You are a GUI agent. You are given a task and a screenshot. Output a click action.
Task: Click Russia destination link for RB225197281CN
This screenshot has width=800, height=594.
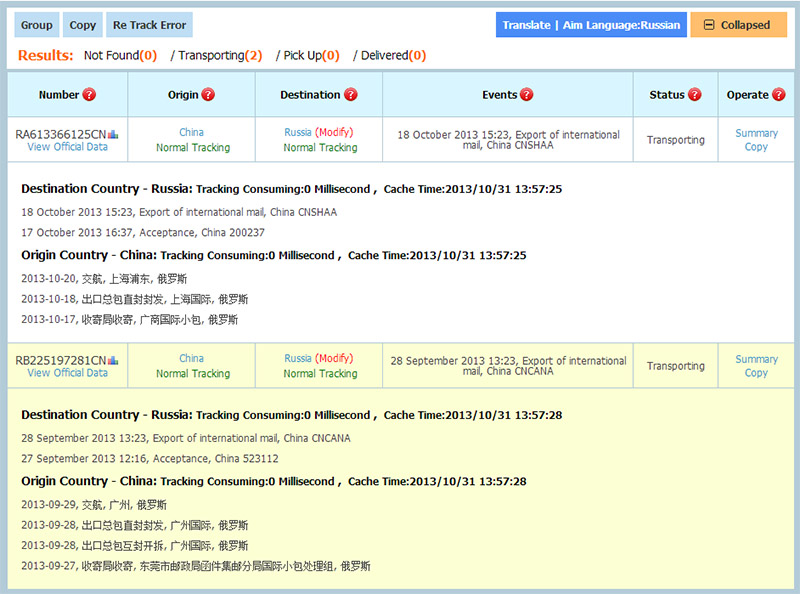point(297,358)
